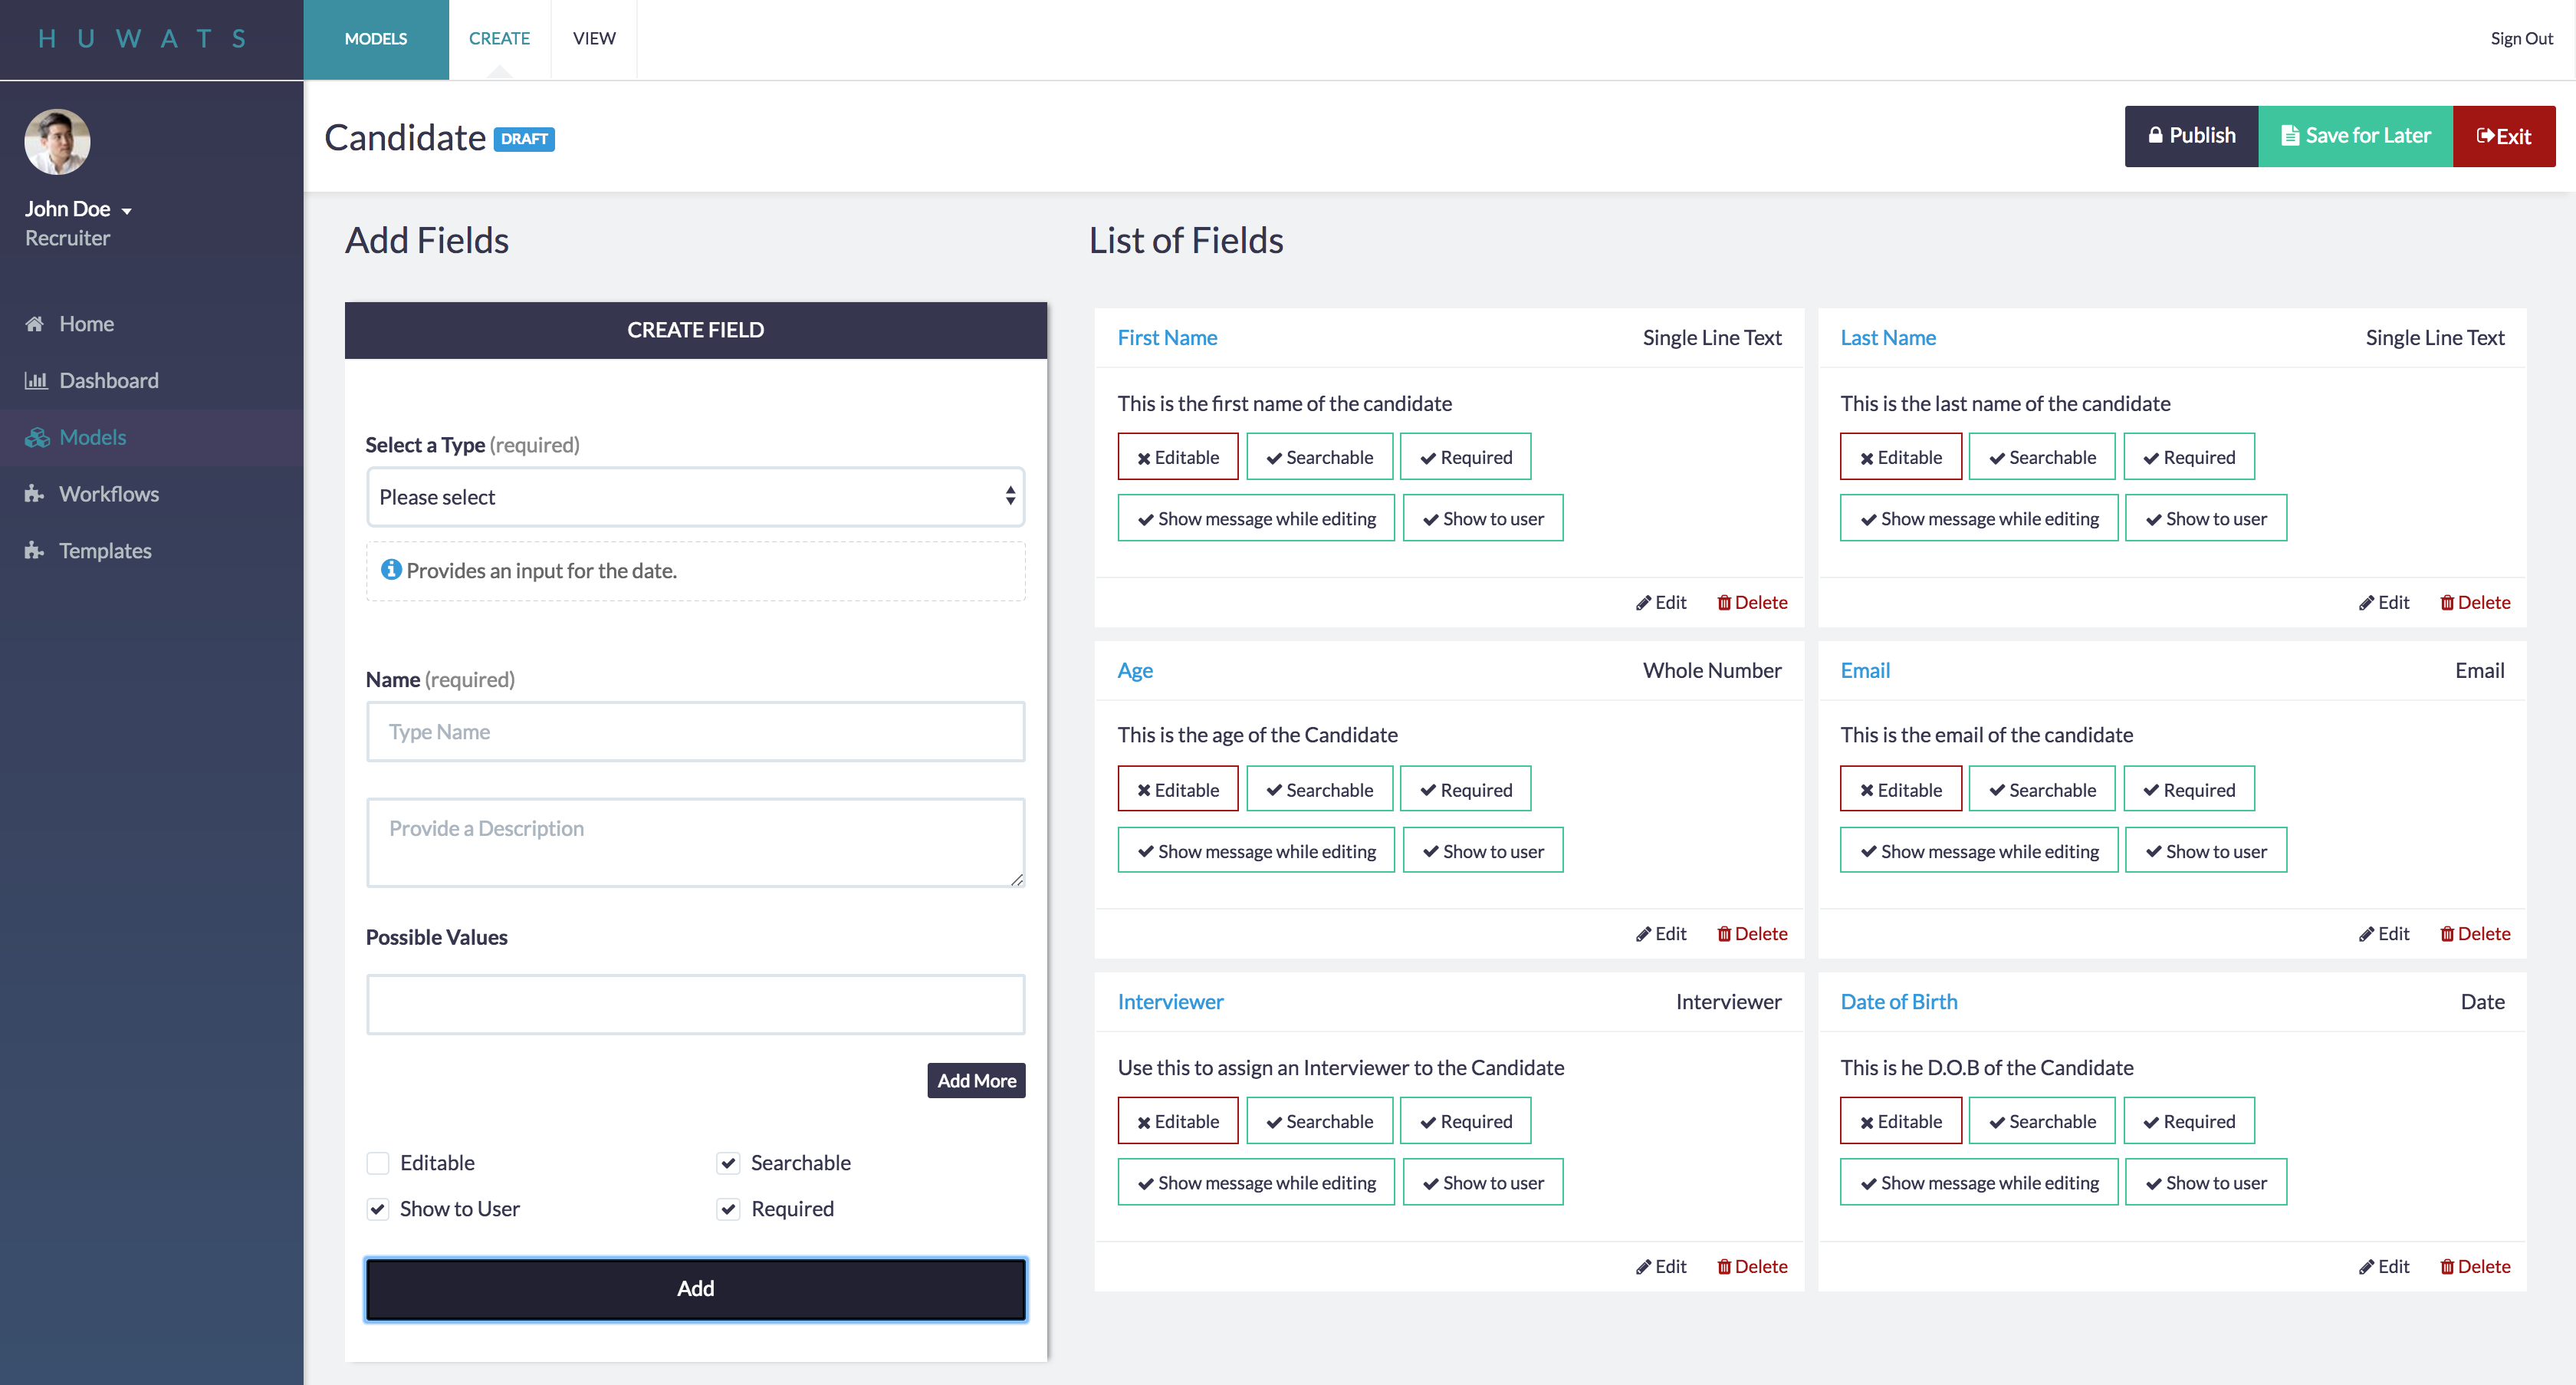Open the Select a Type dropdown
This screenshot has height=1385, width=2576.
695,497
